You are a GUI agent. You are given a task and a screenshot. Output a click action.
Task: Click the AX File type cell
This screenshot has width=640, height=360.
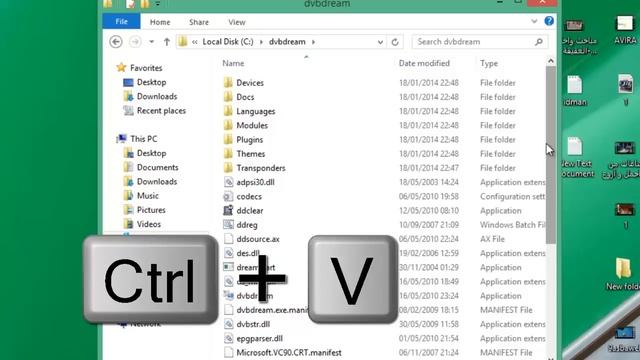pos(492,239)
